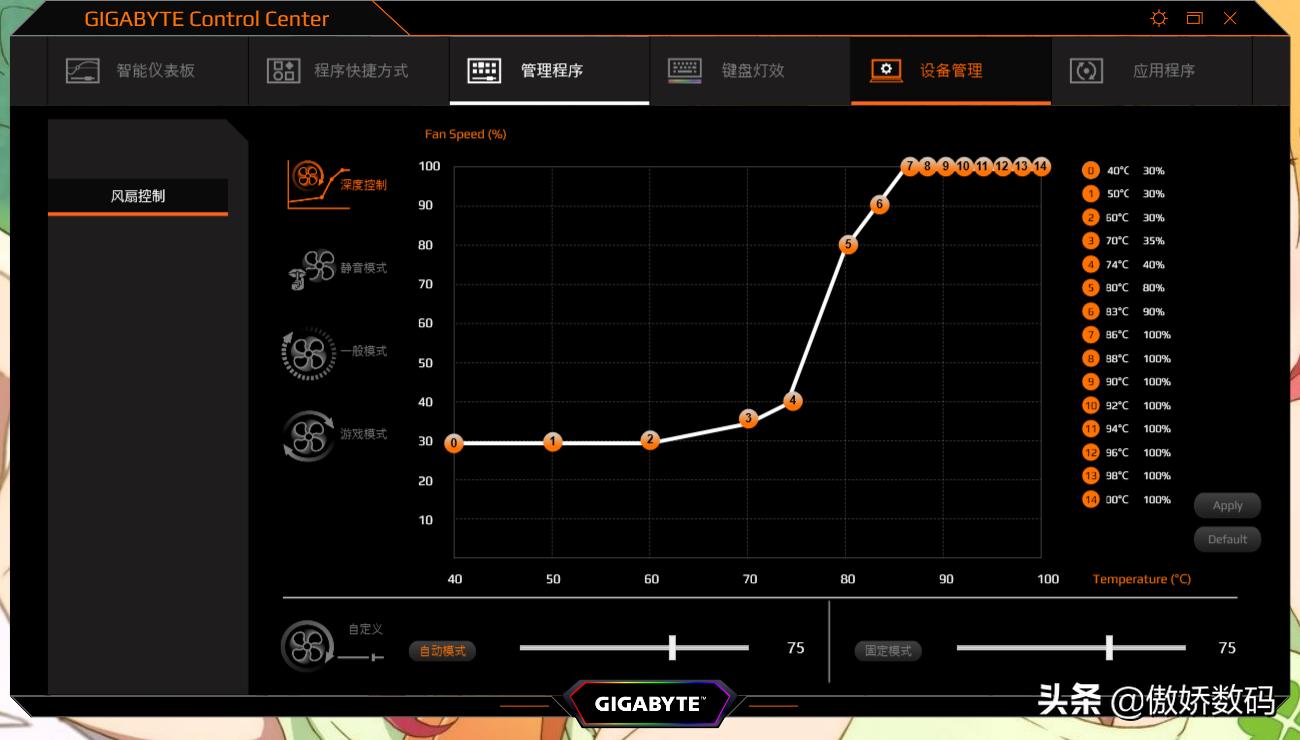Enable 自动模式 auto mode

[442, 651]
